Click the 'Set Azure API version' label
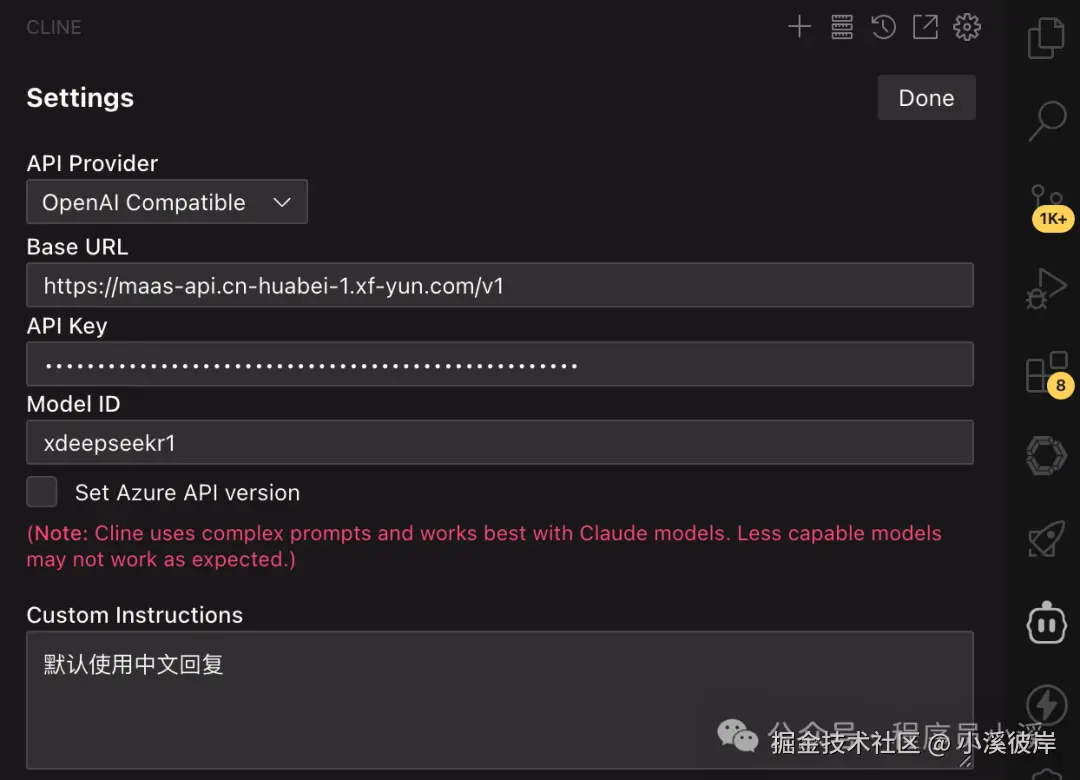The image size is (1080, 780). click(187, 493)
